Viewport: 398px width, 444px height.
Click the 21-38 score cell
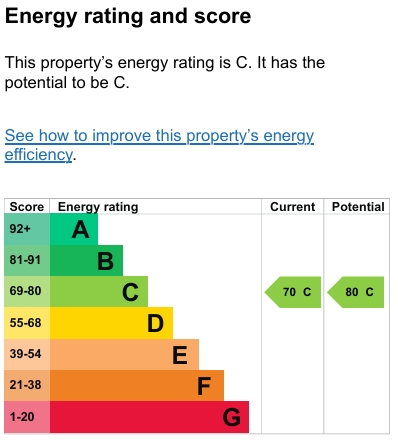27,385
